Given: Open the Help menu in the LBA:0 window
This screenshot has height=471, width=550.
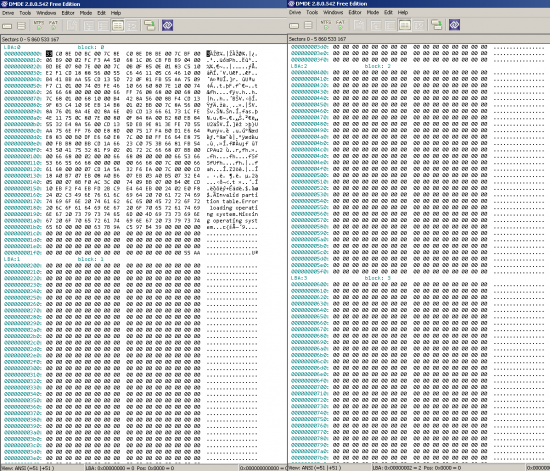Looking at the screenshot, I should coord(116,13).
